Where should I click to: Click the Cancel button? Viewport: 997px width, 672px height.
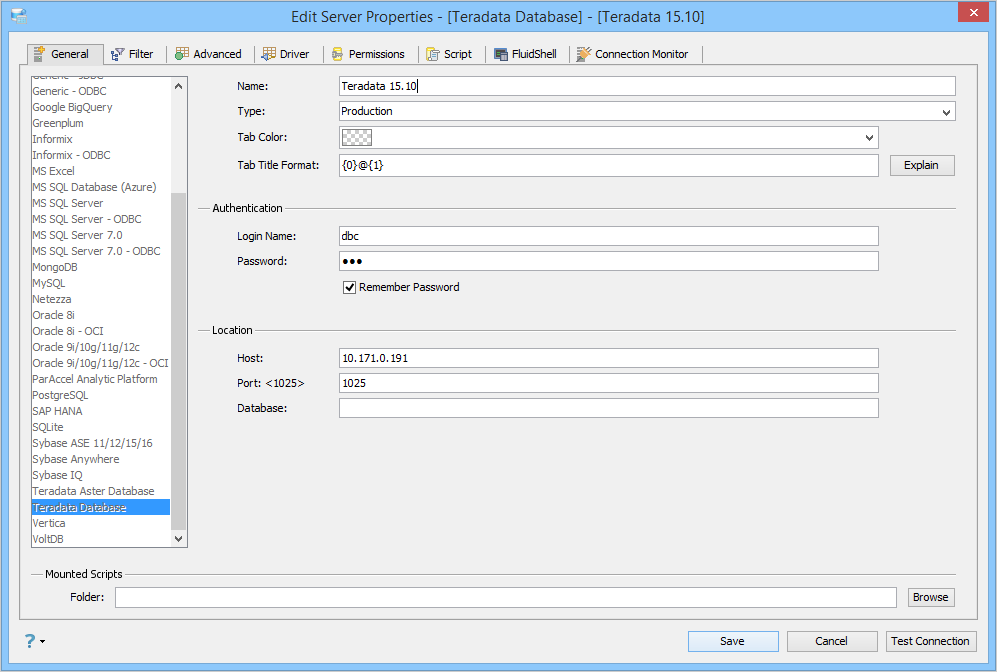pos(832,641)
